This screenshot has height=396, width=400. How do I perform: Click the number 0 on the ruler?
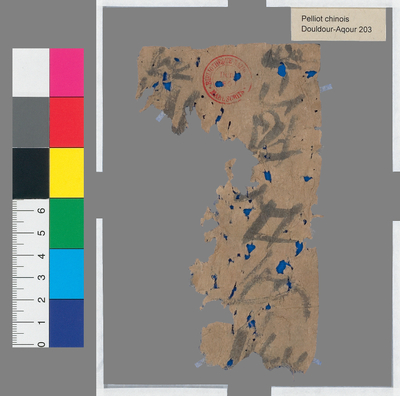(x=42, y=344)
